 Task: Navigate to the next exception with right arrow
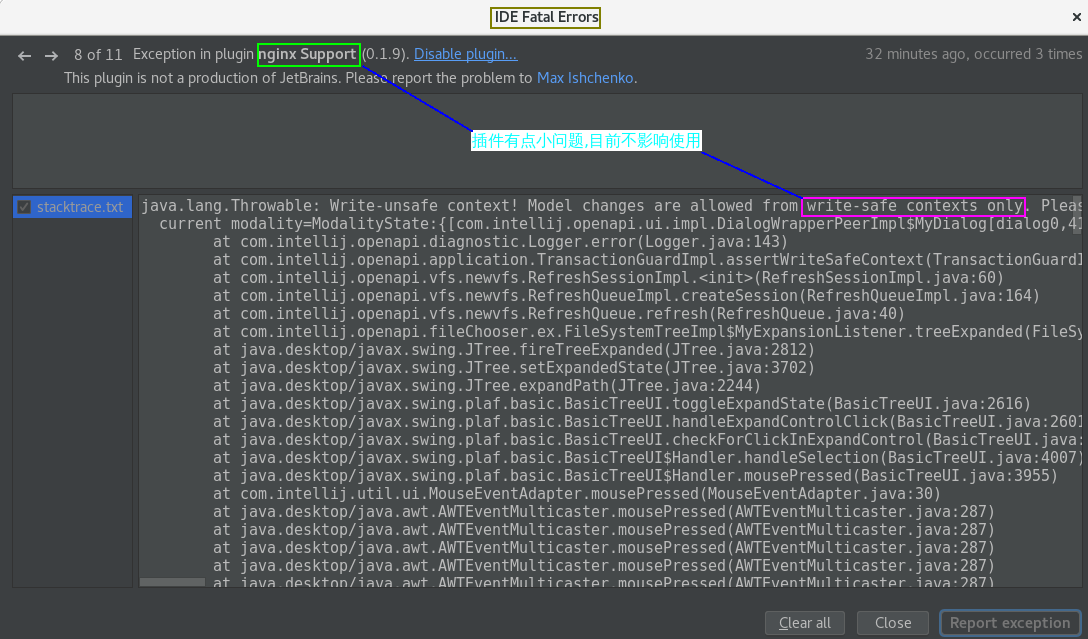pos(50,55)
